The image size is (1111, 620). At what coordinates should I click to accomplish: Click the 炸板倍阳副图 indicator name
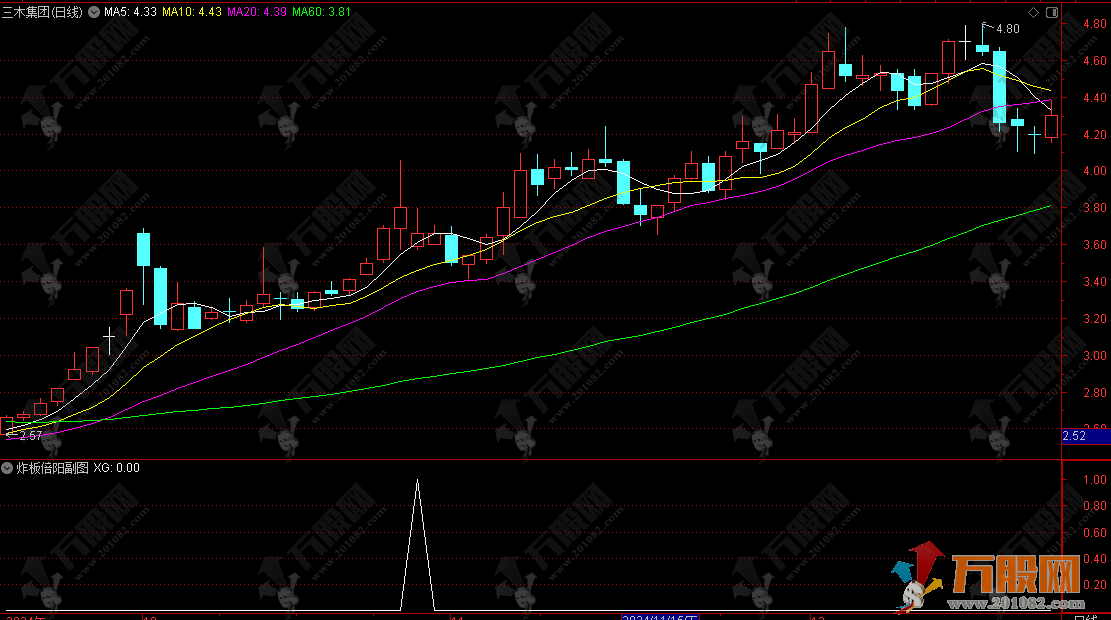point(52,468)
